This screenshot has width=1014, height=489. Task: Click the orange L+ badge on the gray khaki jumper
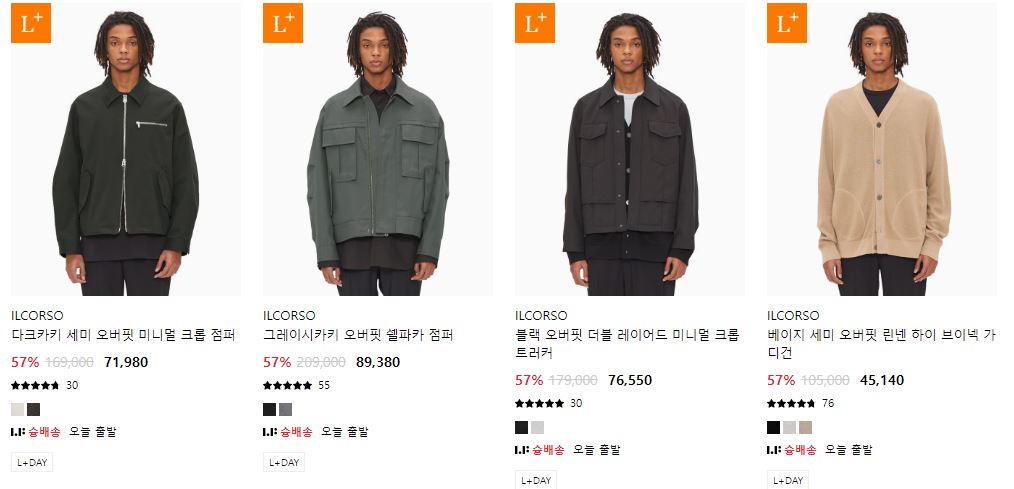pos(283,23)
